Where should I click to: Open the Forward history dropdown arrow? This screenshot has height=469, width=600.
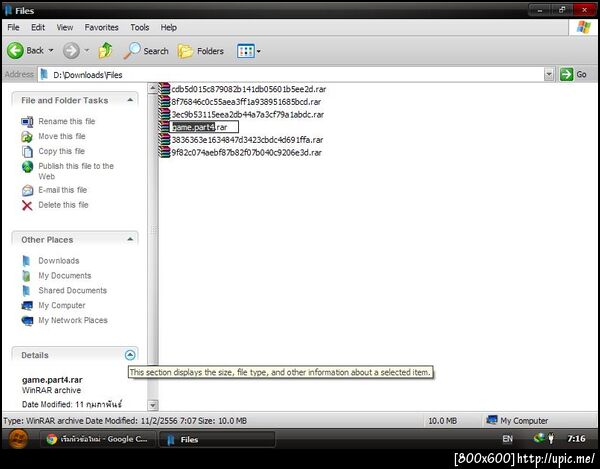pyautogui.click(x=87, y=50)
